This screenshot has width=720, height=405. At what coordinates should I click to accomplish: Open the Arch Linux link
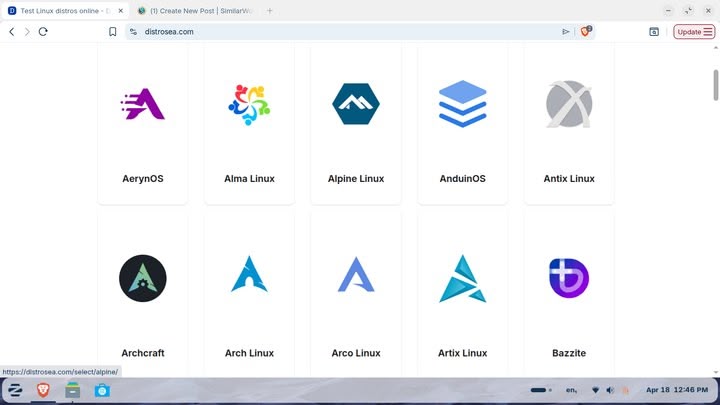tap(249, 353)
